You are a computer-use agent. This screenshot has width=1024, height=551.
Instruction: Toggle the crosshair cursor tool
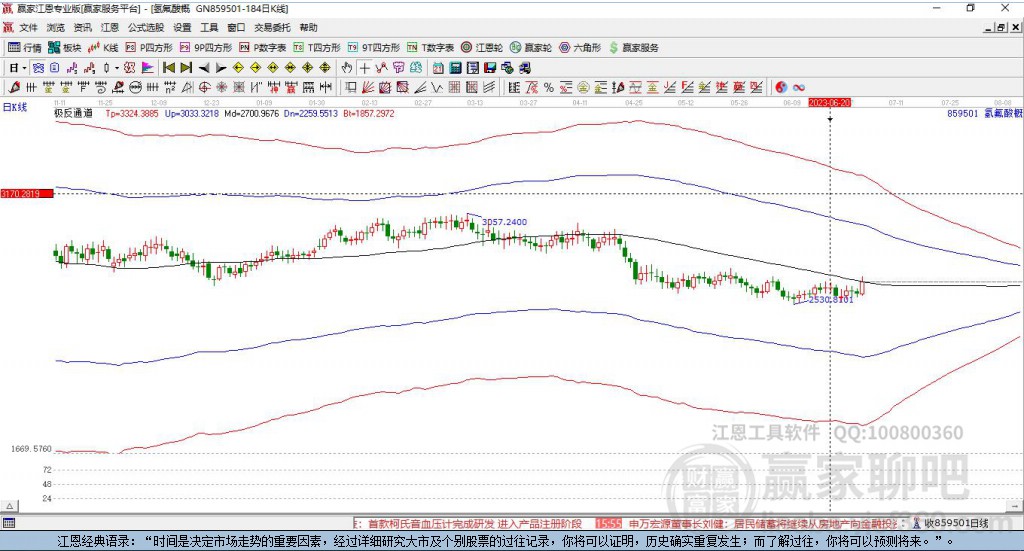click(x=364, y=68)
